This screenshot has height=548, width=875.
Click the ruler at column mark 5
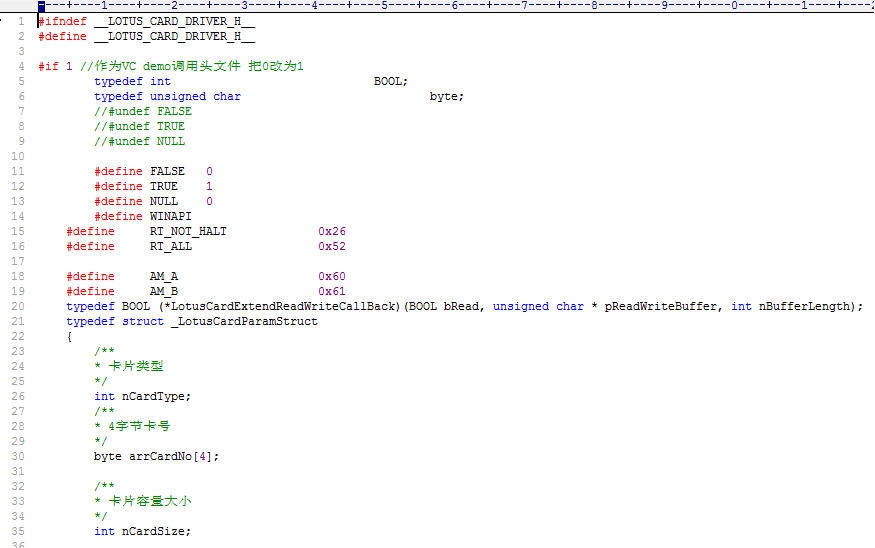point(384,6)
